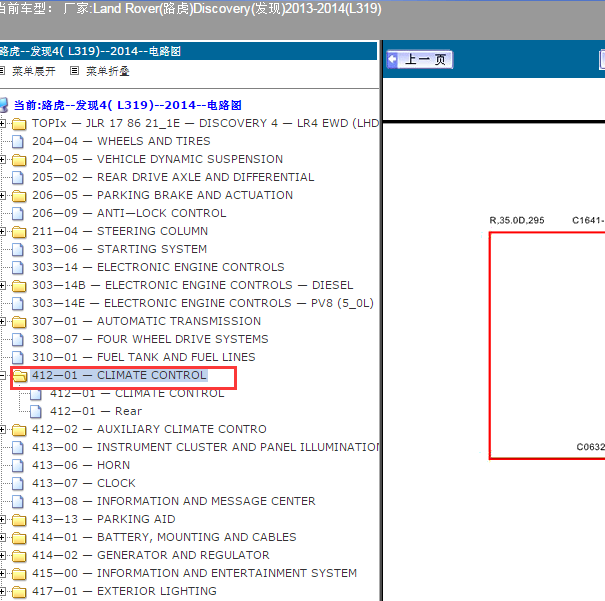Click page icon for 413-08 INFORMATION AND MESSAGE CENTER
The height and width of the screenshot is (601, 605).
(17, 501)
